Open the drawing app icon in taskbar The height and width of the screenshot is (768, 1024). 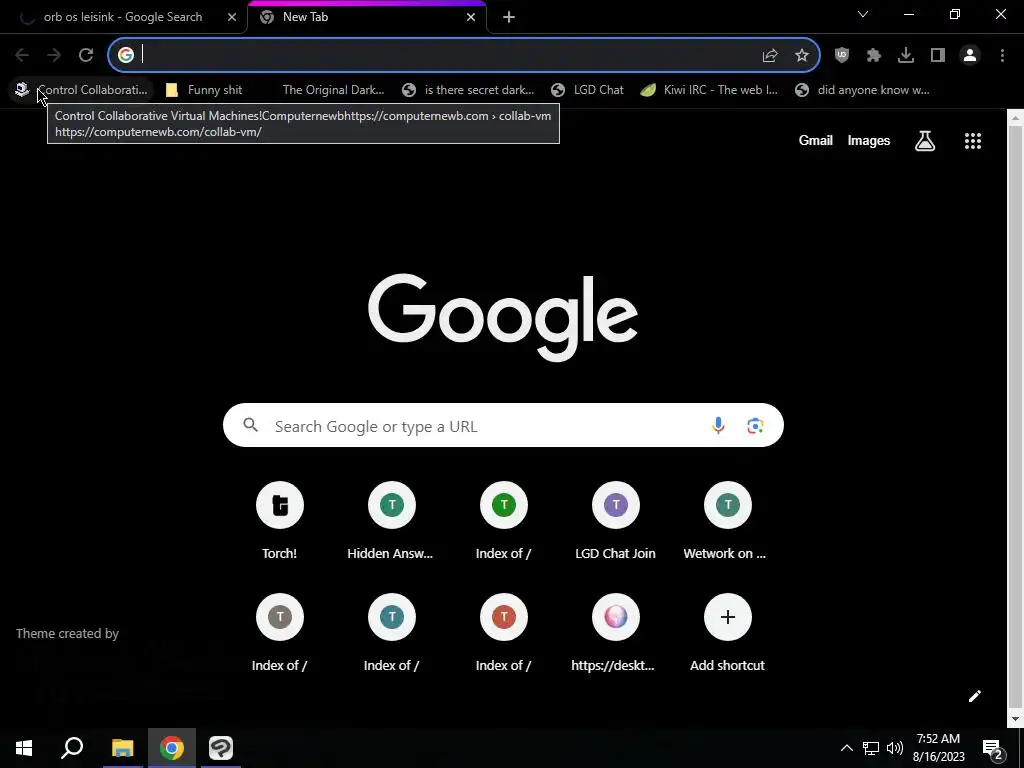coord(221,748)
